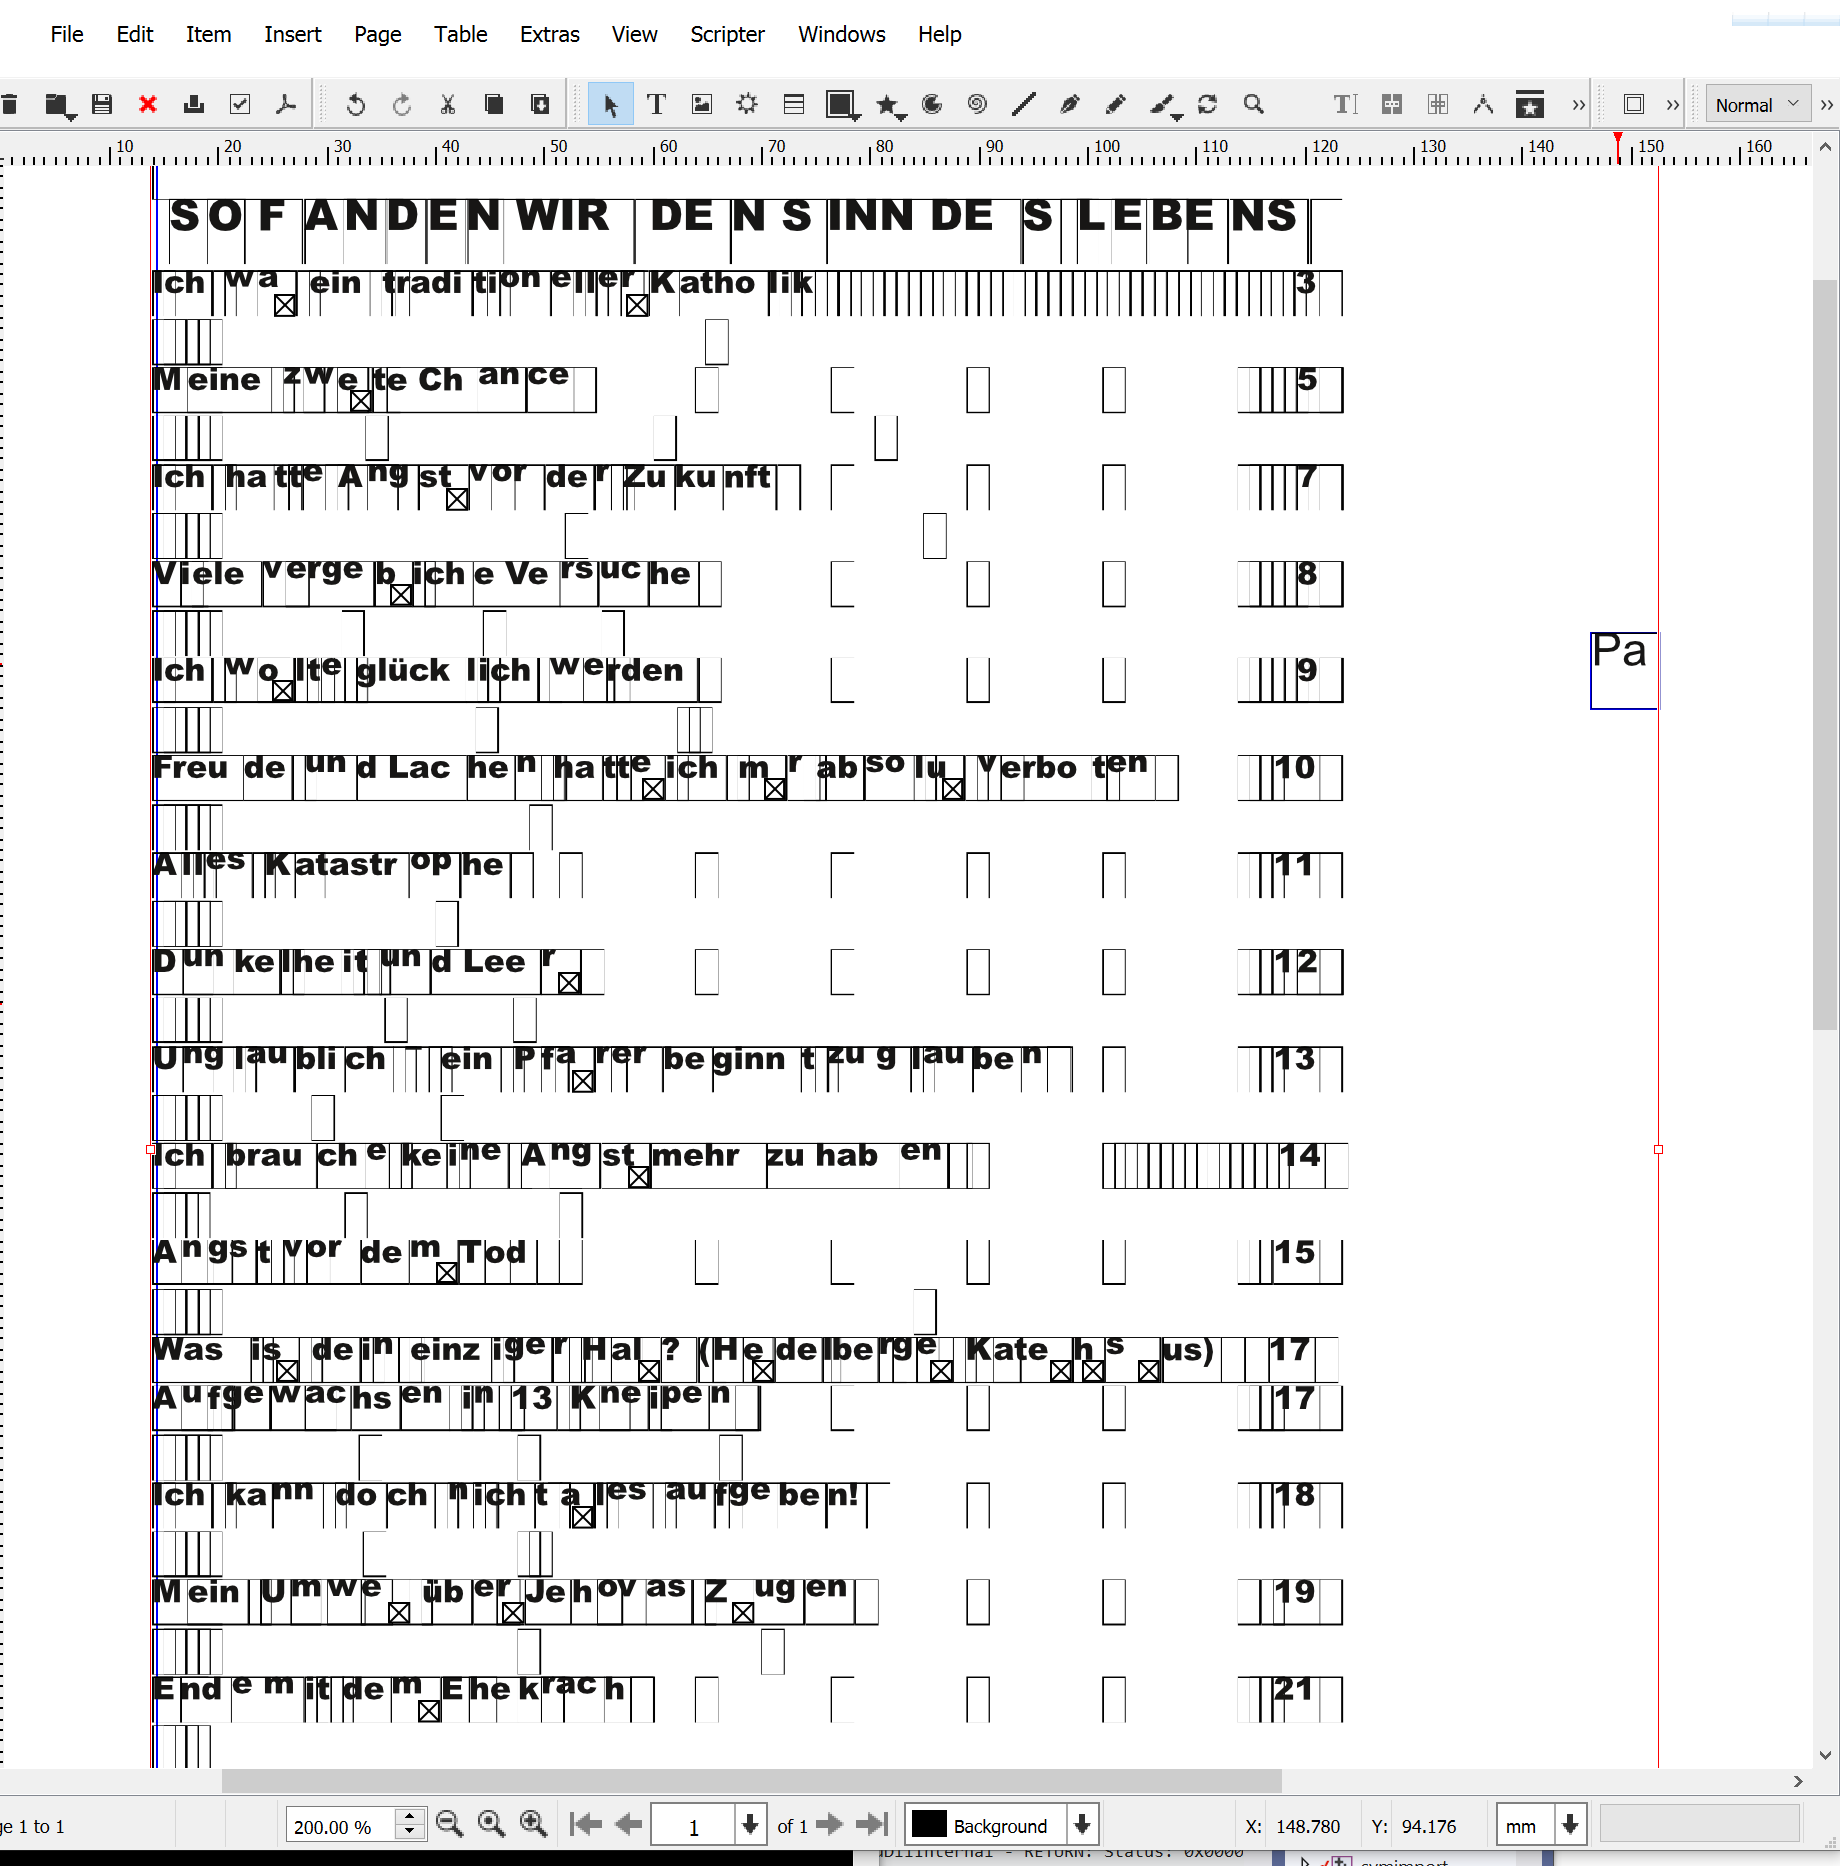Image resolution: width=1840 pixels, height=1866 pixels.
Task: Expand the mm unit selector dropdown
Action: coord(1570,1826)
